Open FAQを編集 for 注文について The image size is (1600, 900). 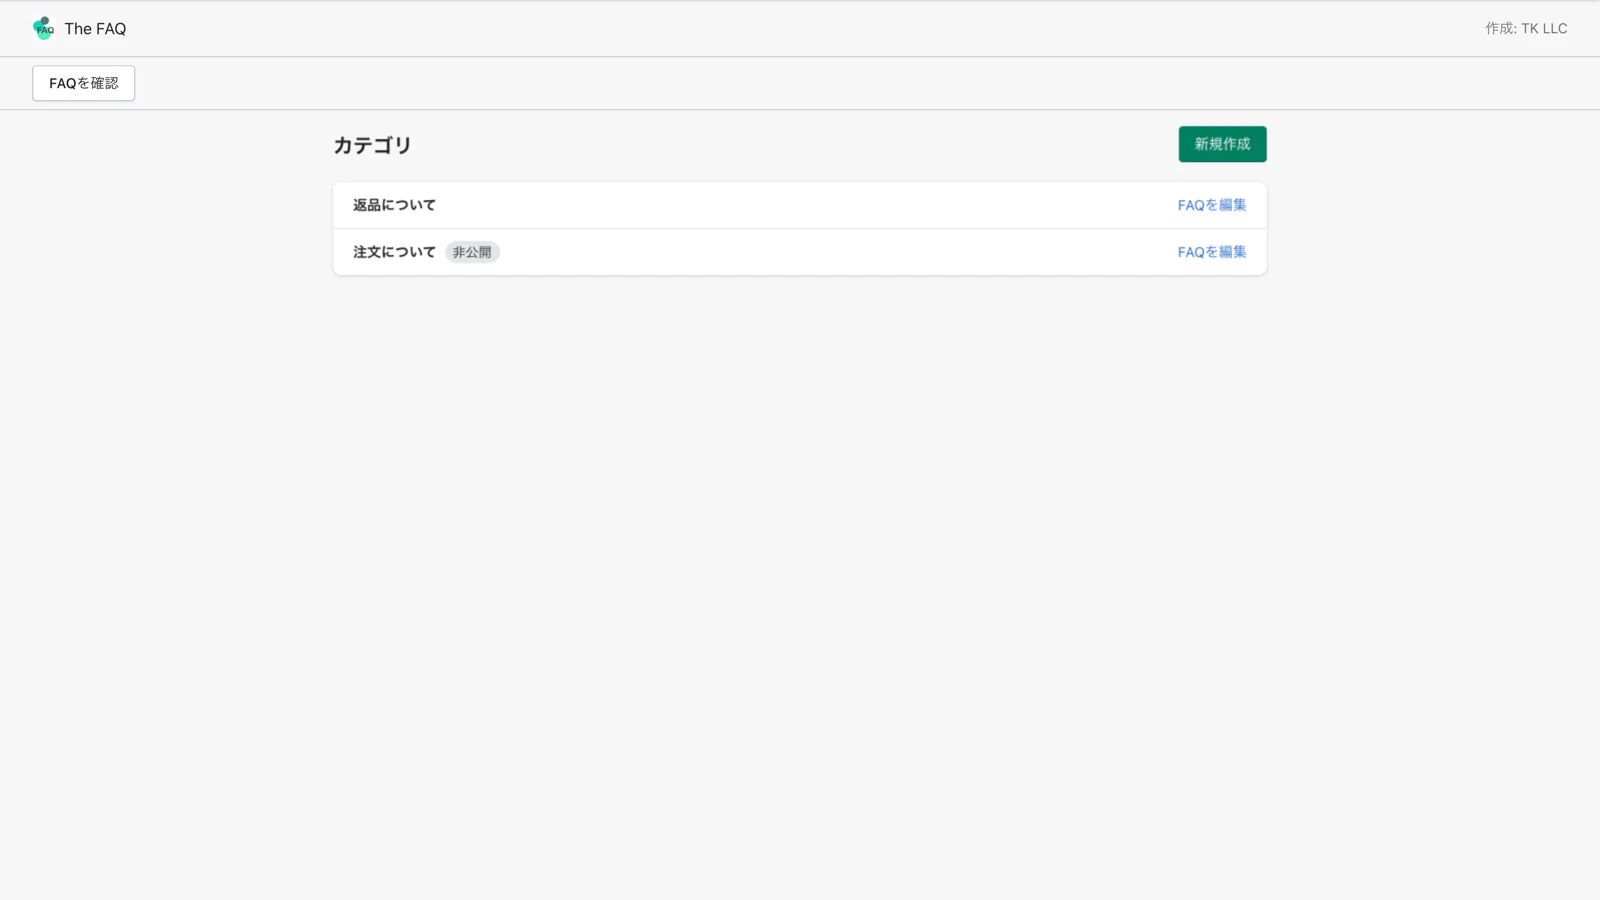click(x=1211, y=252)
